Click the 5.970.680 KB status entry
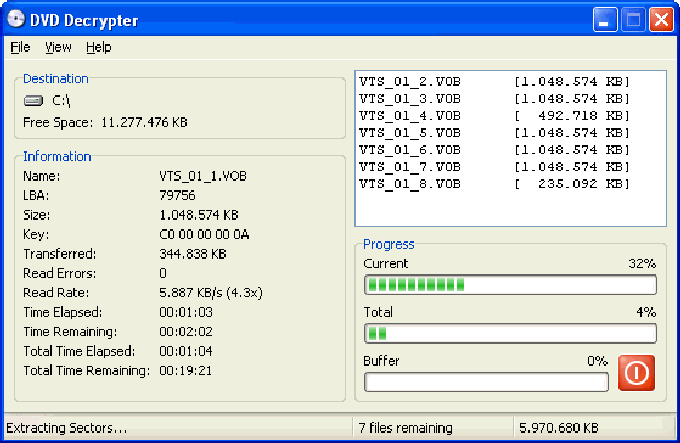This screenshot has height=443, width=680. [x=559, y=428]
